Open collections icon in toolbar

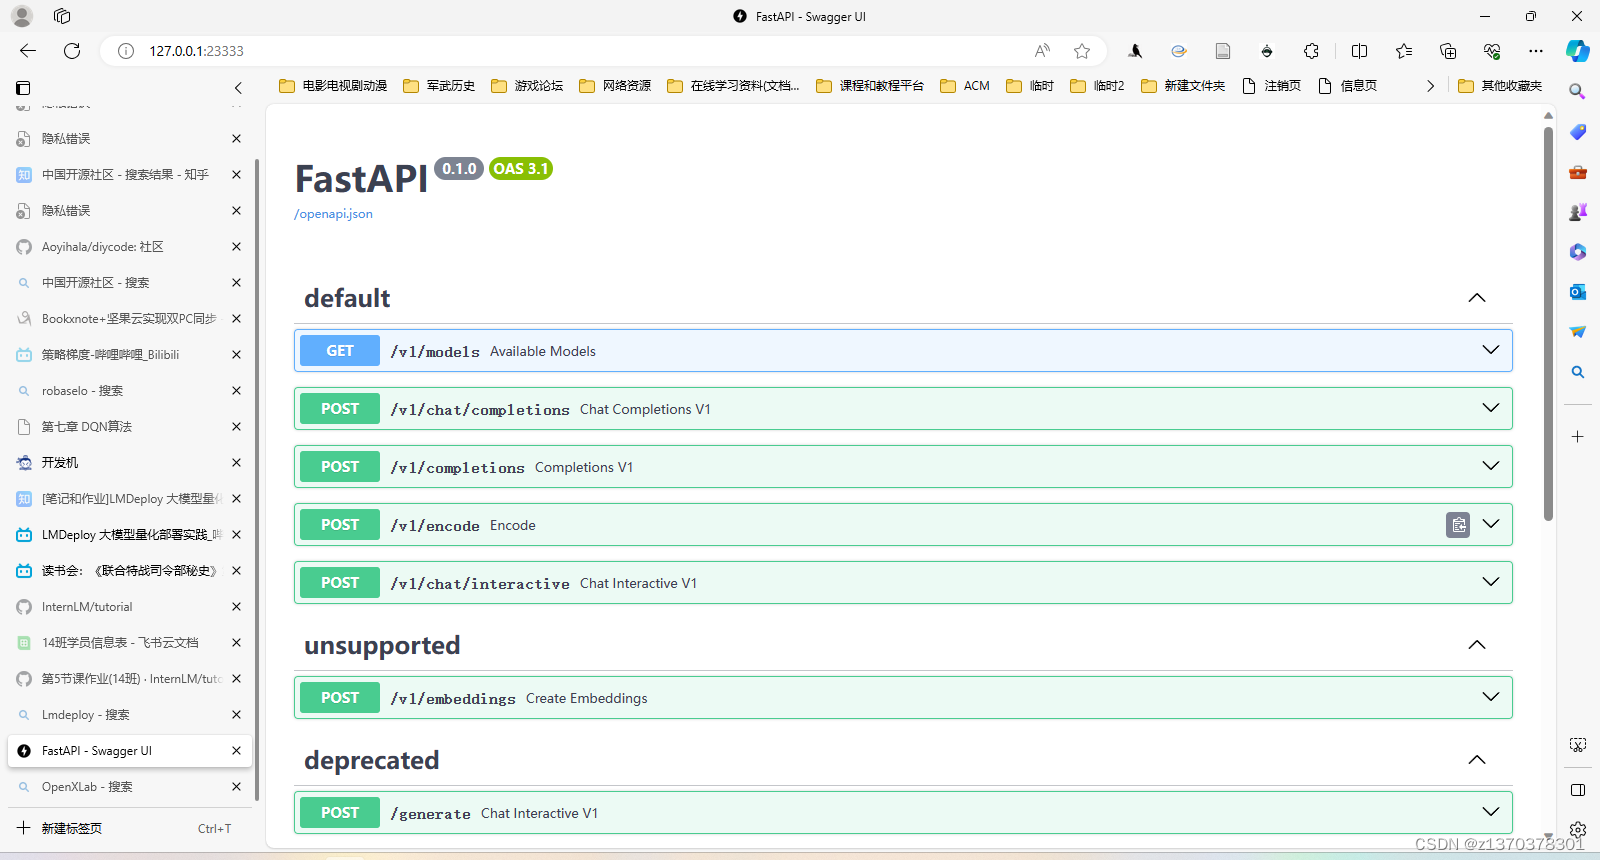1448,51
